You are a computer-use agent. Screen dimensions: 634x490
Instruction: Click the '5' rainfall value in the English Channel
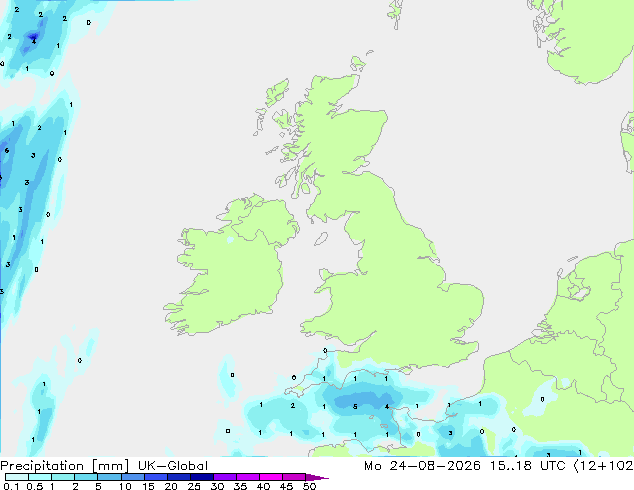click(355, 406)
